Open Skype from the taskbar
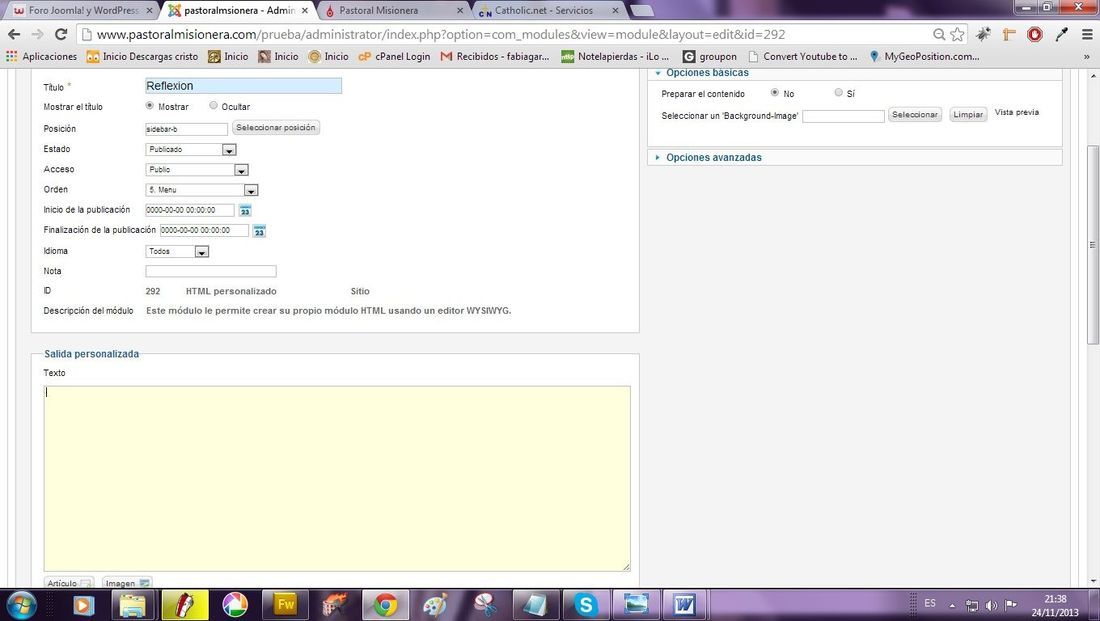1100x621 pixels. 585,605
